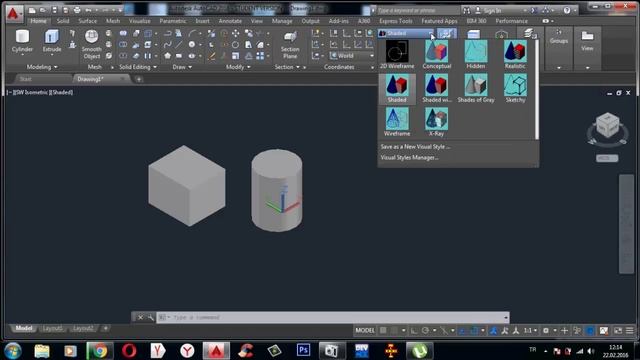Click Save as a New Visual Style
The image size is (640, 360).
coord(415,147)
